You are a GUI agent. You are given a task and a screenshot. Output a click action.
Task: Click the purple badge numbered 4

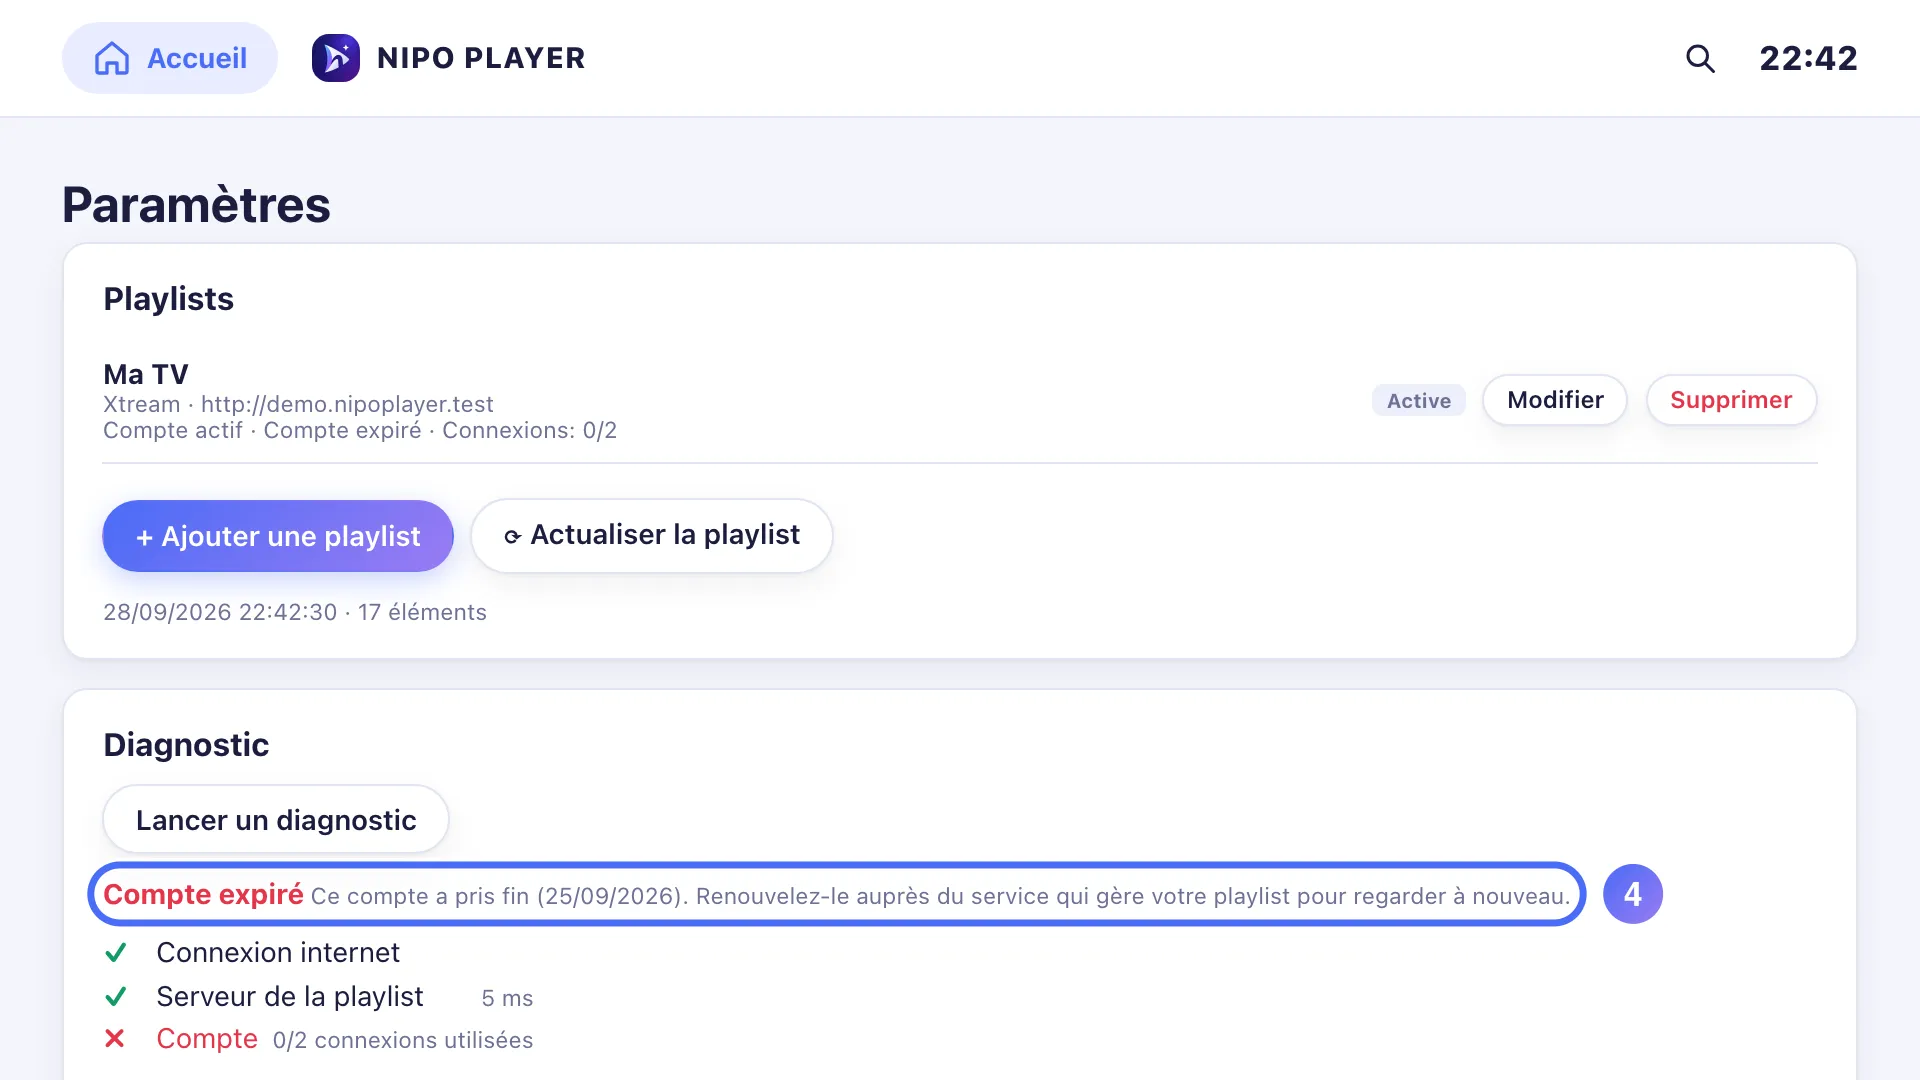click(x=1633, y=894)
